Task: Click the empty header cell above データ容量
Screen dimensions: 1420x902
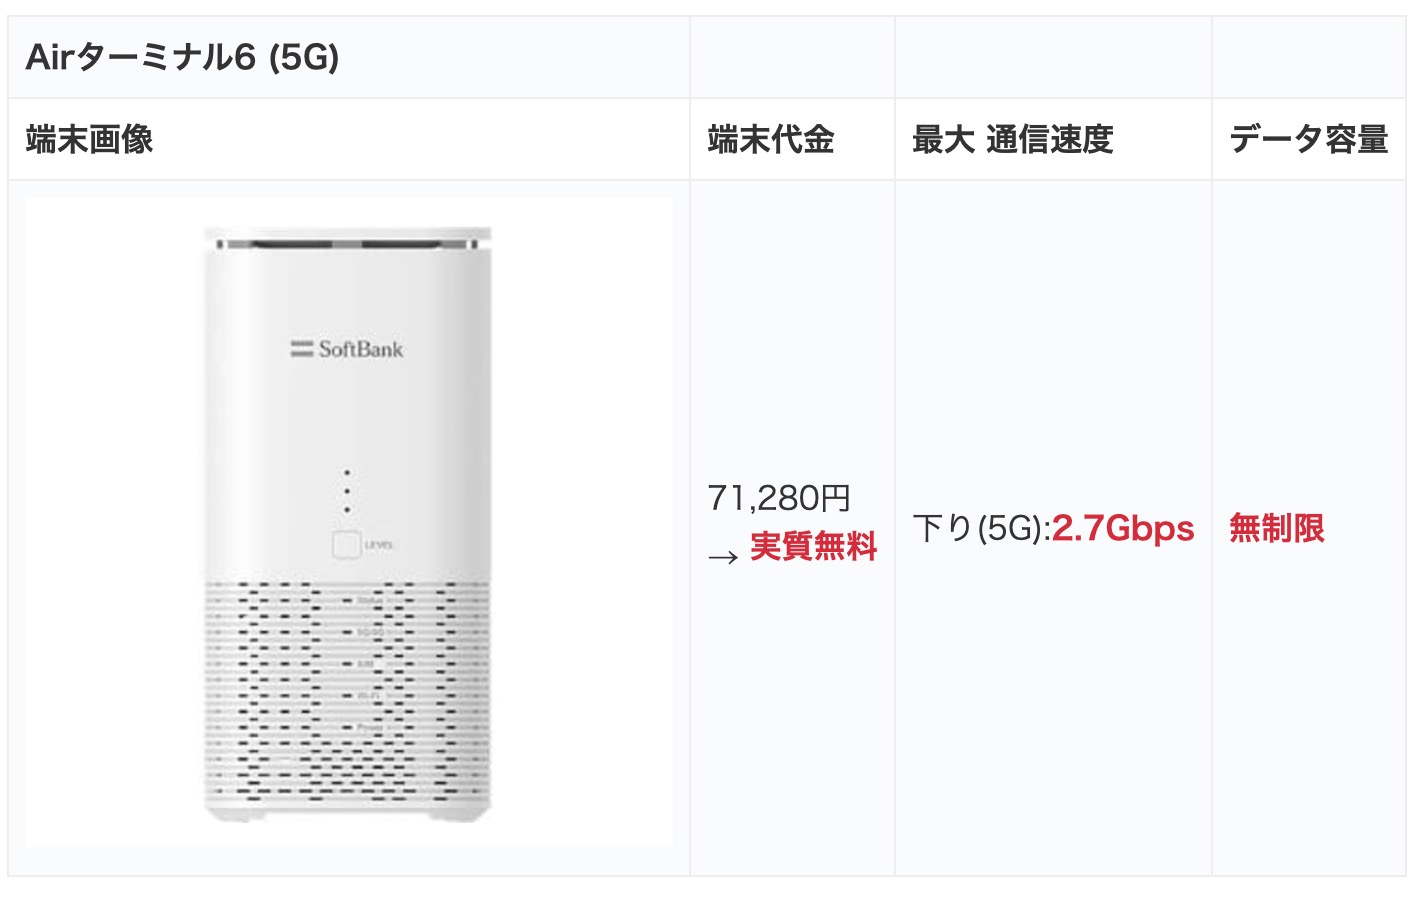Action: 1309,57
